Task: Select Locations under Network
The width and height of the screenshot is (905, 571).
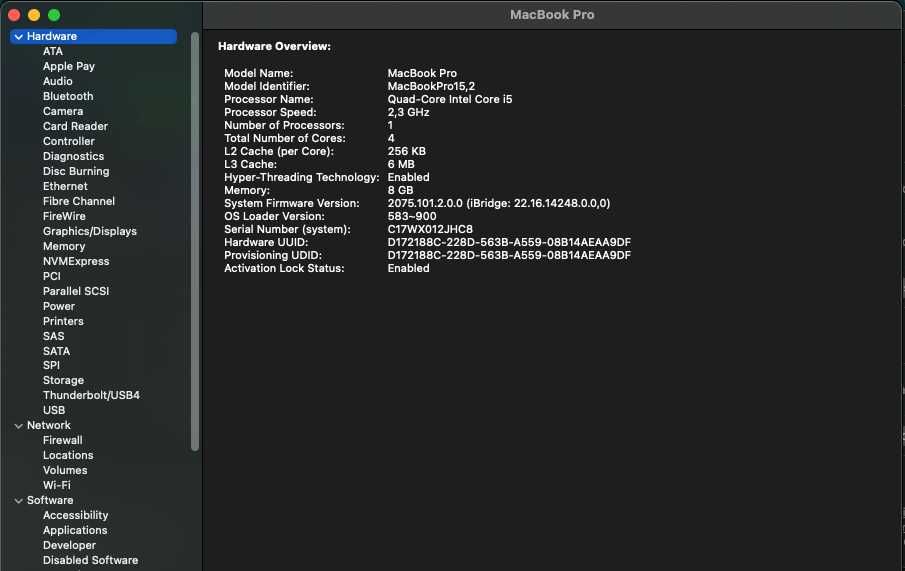Action: click(68, 456)
